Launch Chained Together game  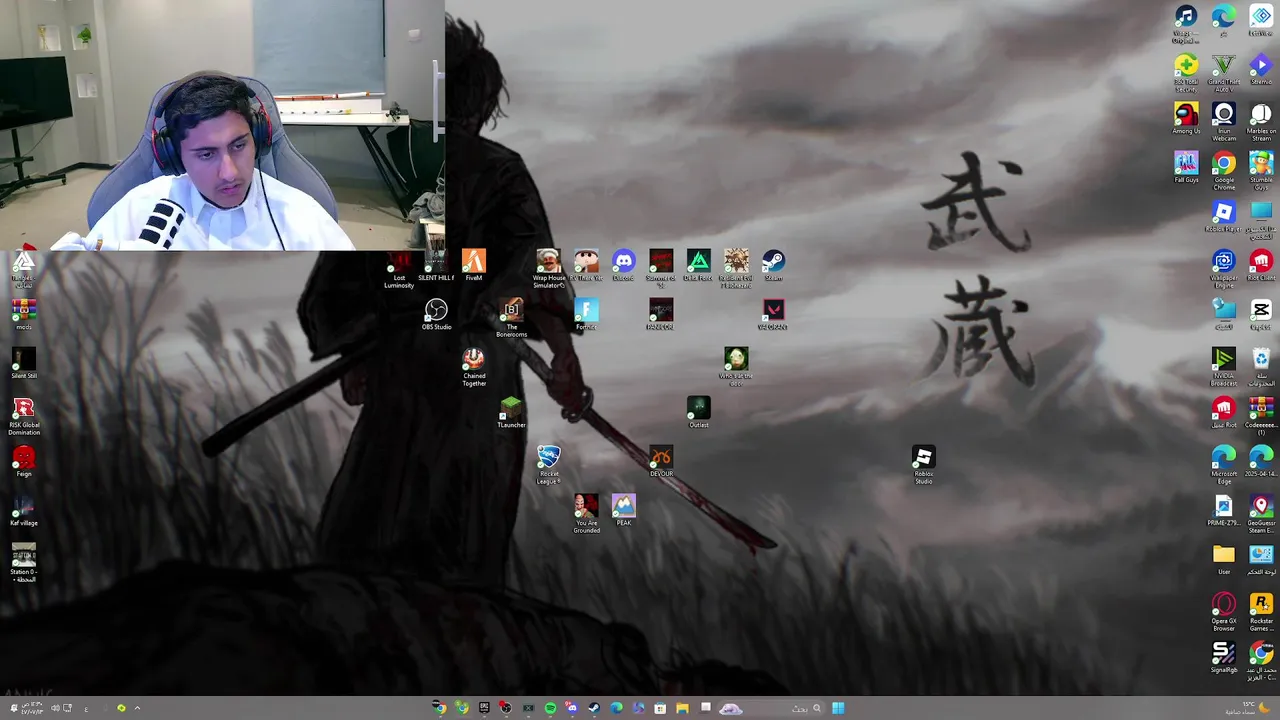(474, 367)
